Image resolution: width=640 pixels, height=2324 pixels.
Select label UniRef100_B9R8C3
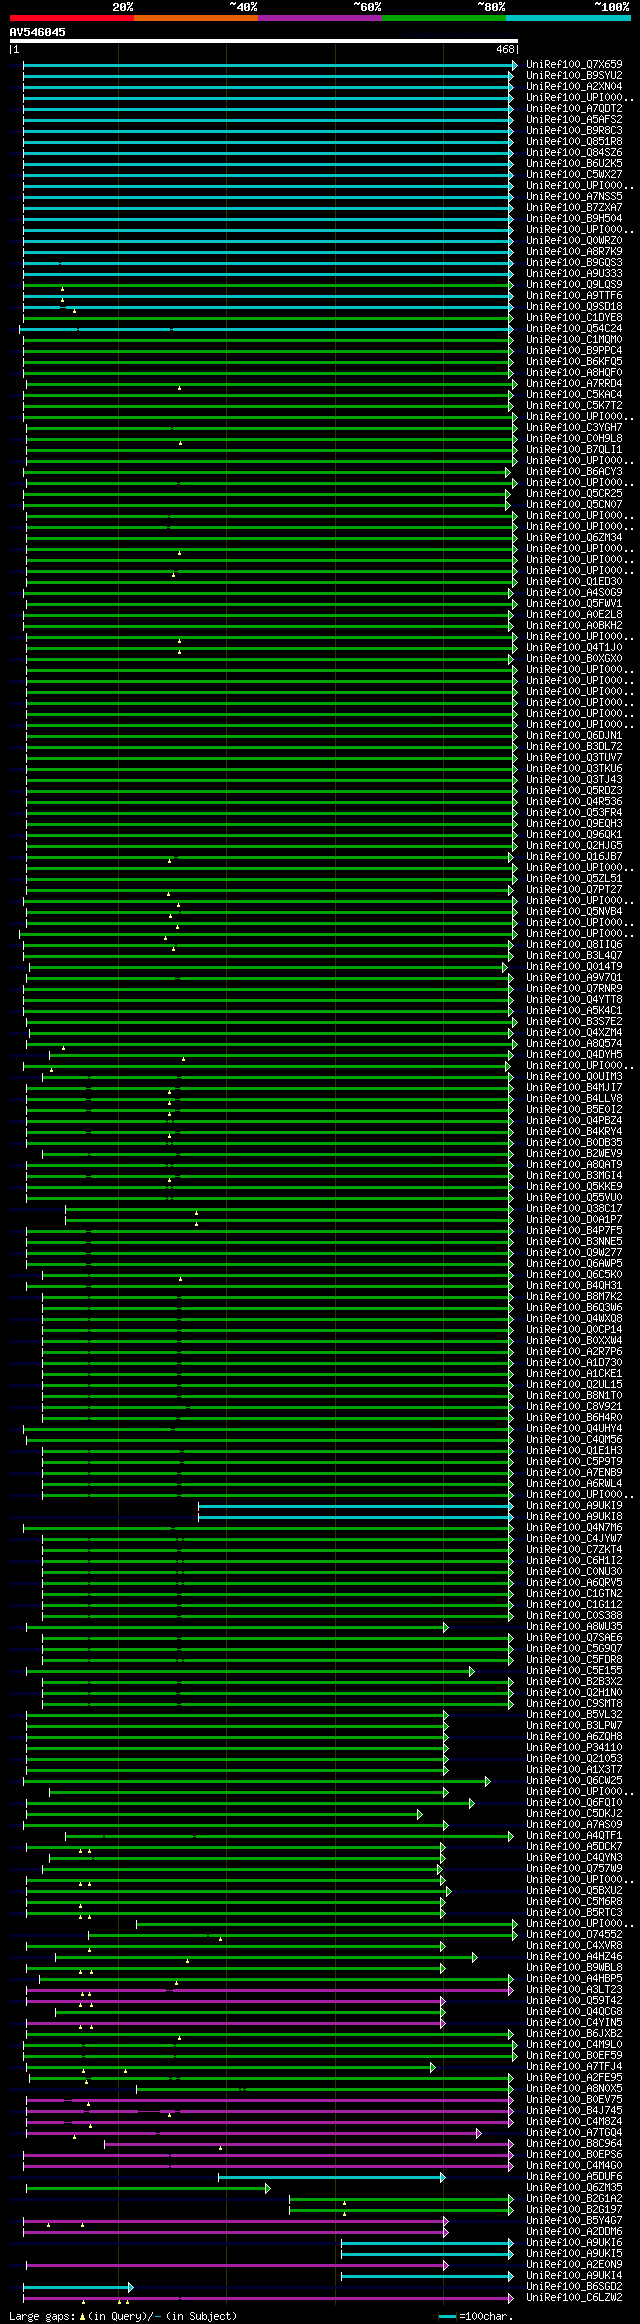pyautogui.click(x=574, y=131)
